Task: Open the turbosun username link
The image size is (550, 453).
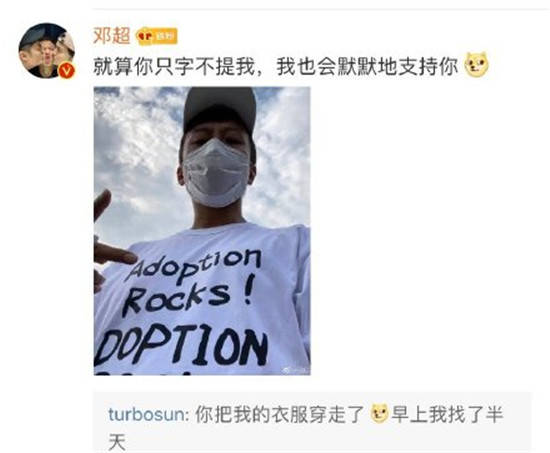Action: [146, 414]
